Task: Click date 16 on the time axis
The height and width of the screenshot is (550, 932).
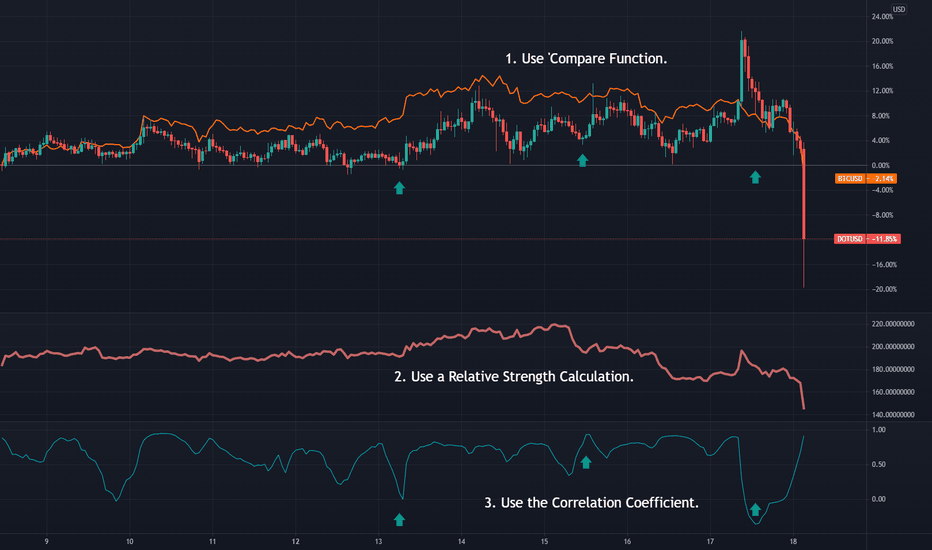Action: tap(627, 542)
